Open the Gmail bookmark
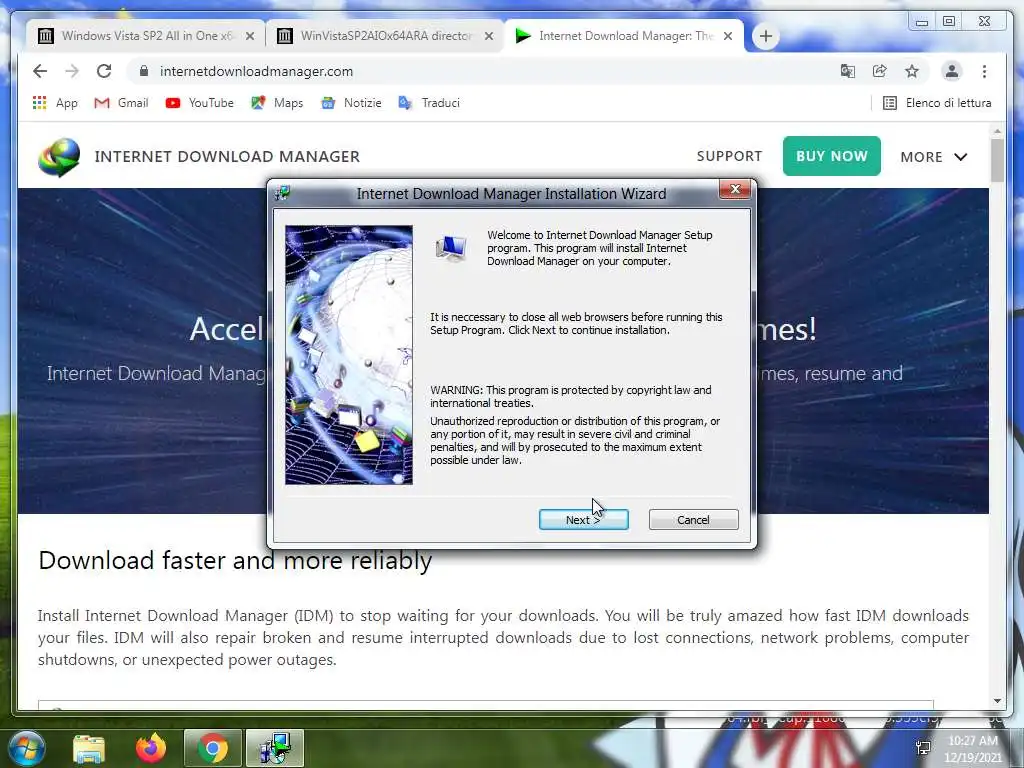The width and height of the screenshot is (1024, 768). 121,103
